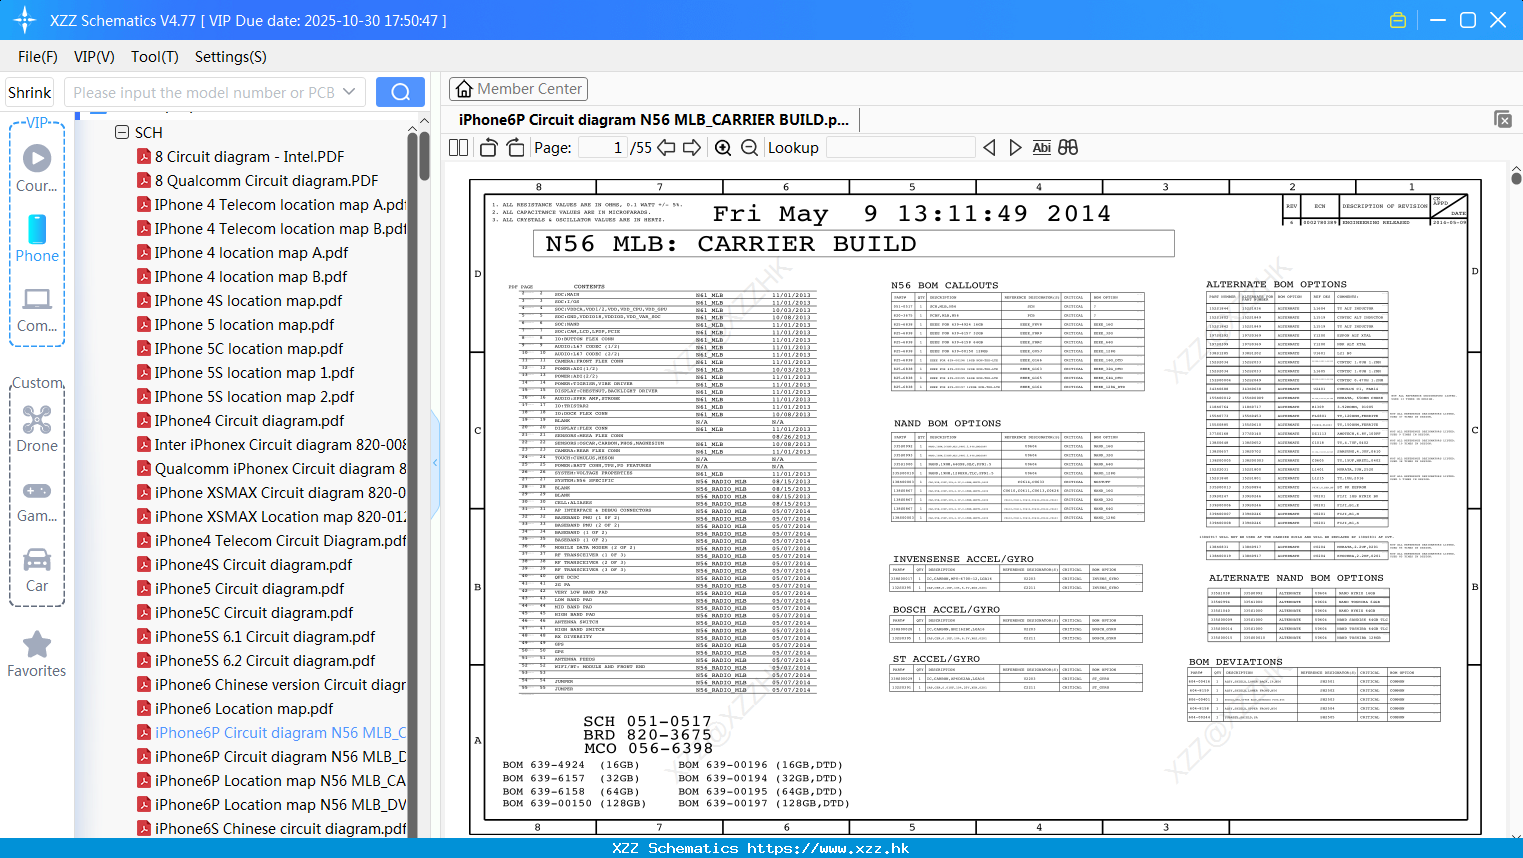This screenshot has width=1523, height=858.
Task: Open IPhone 5S location map 1.pdf
Action: 254,372
